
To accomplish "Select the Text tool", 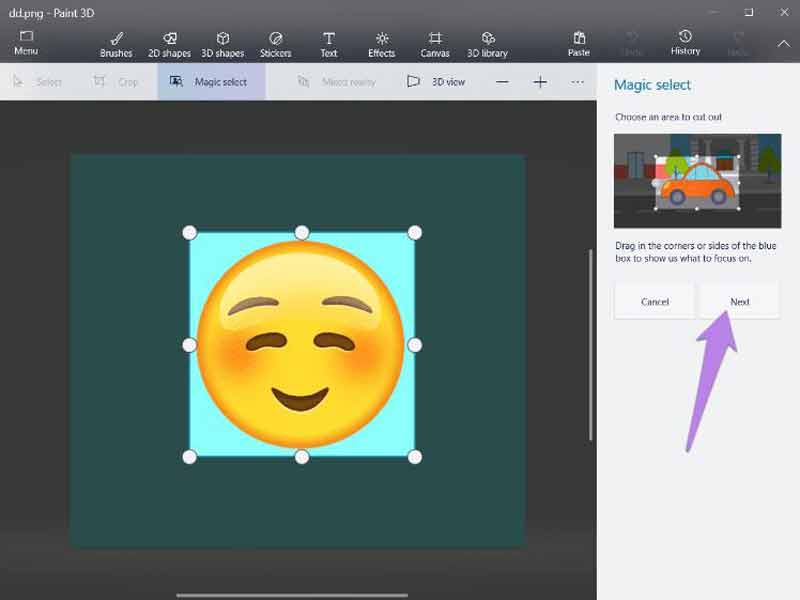I will click(328, 44).
